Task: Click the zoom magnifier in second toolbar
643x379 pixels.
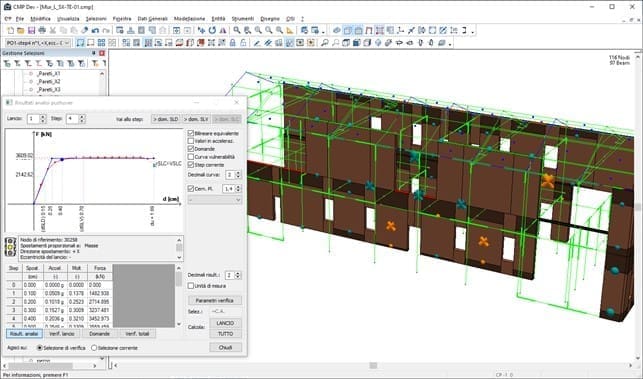Action: point(325,43)
